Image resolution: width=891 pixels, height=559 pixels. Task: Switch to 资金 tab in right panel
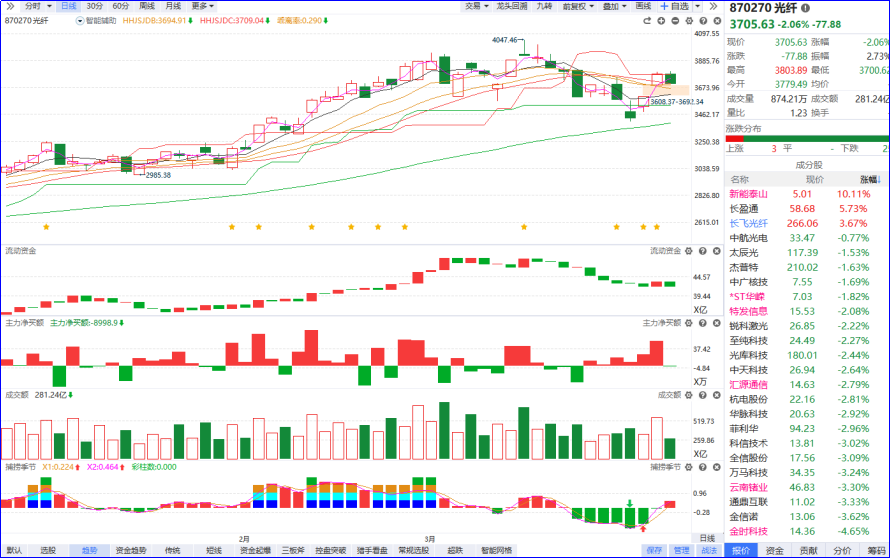[x=775, y=550]
